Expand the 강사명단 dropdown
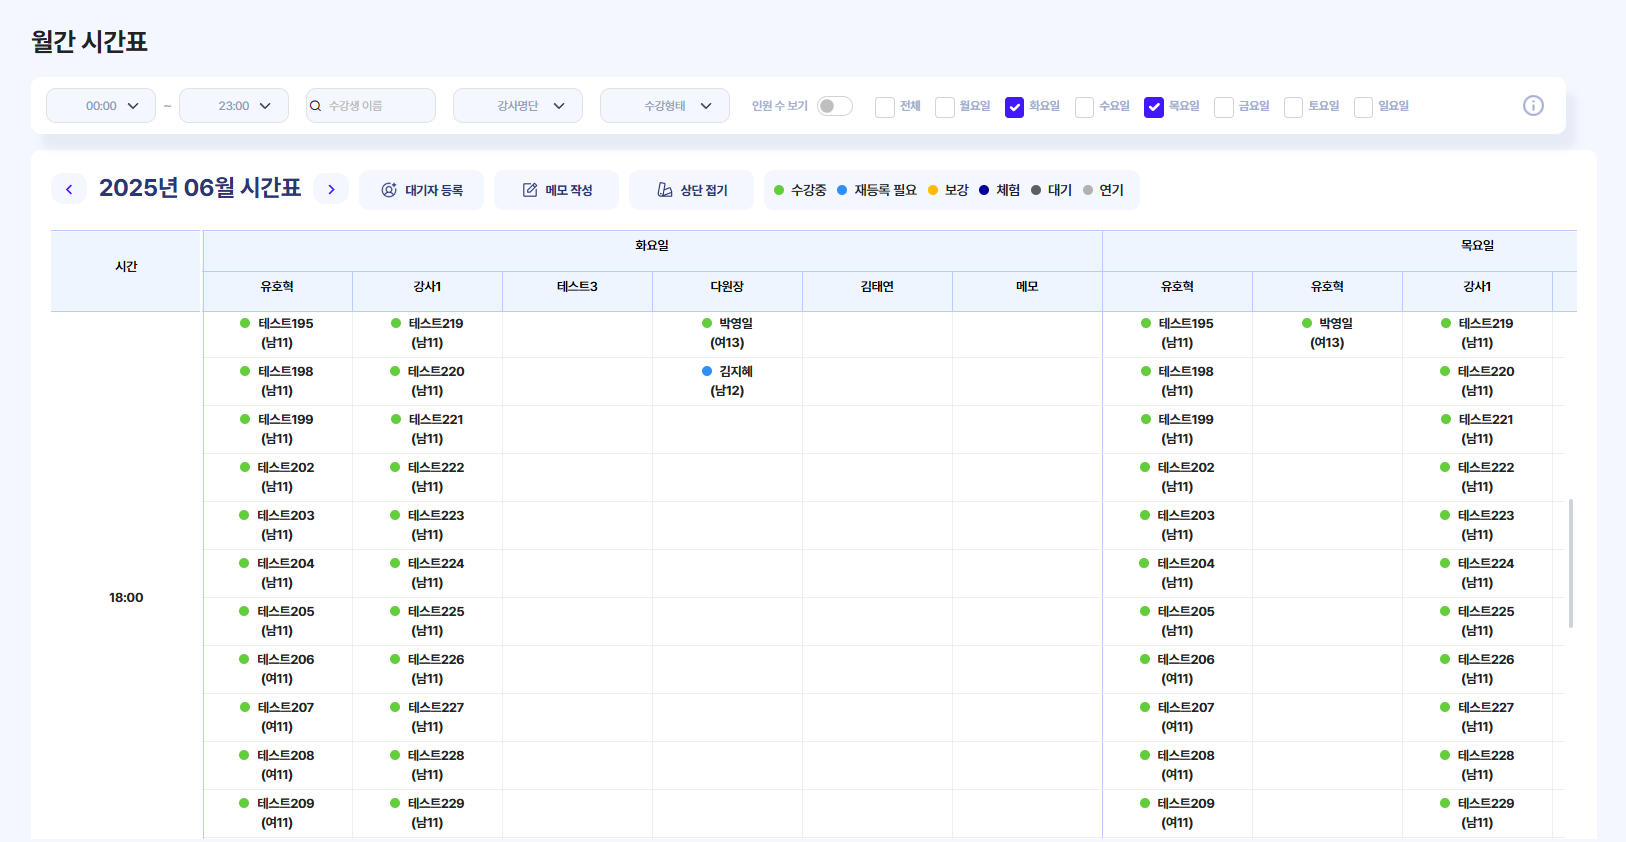The width and height of the screenshot is (1626, 842). pyautogui.click(x=518, y=106)
